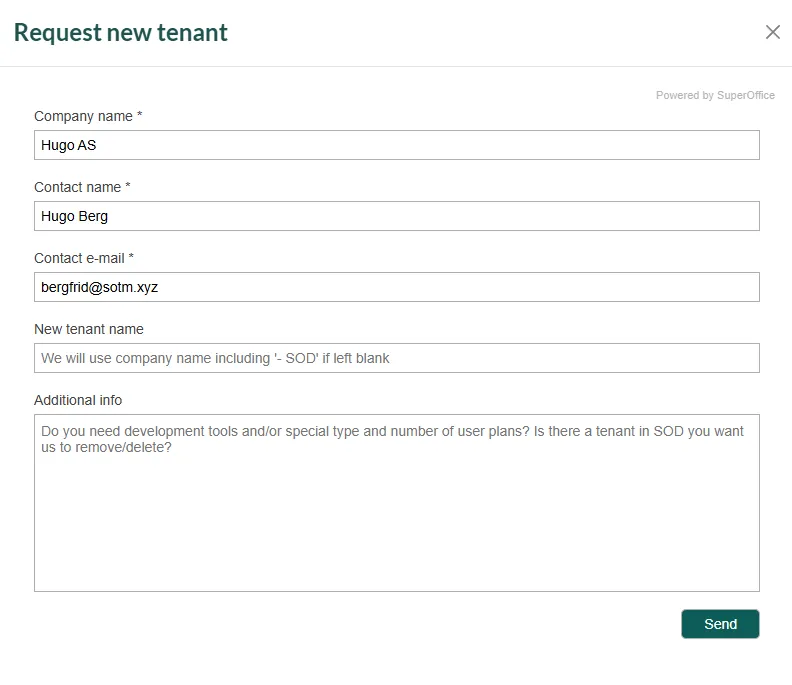
Task: Focus the Company name input field
Action: click(396, 145)
